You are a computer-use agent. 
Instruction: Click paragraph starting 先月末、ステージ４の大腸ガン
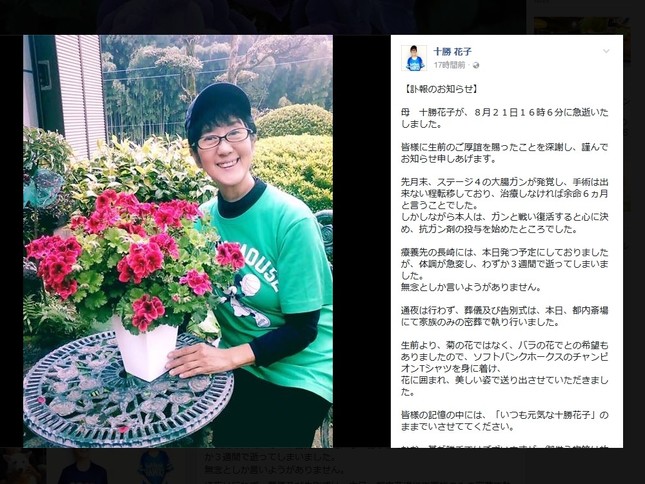(505, 205)
